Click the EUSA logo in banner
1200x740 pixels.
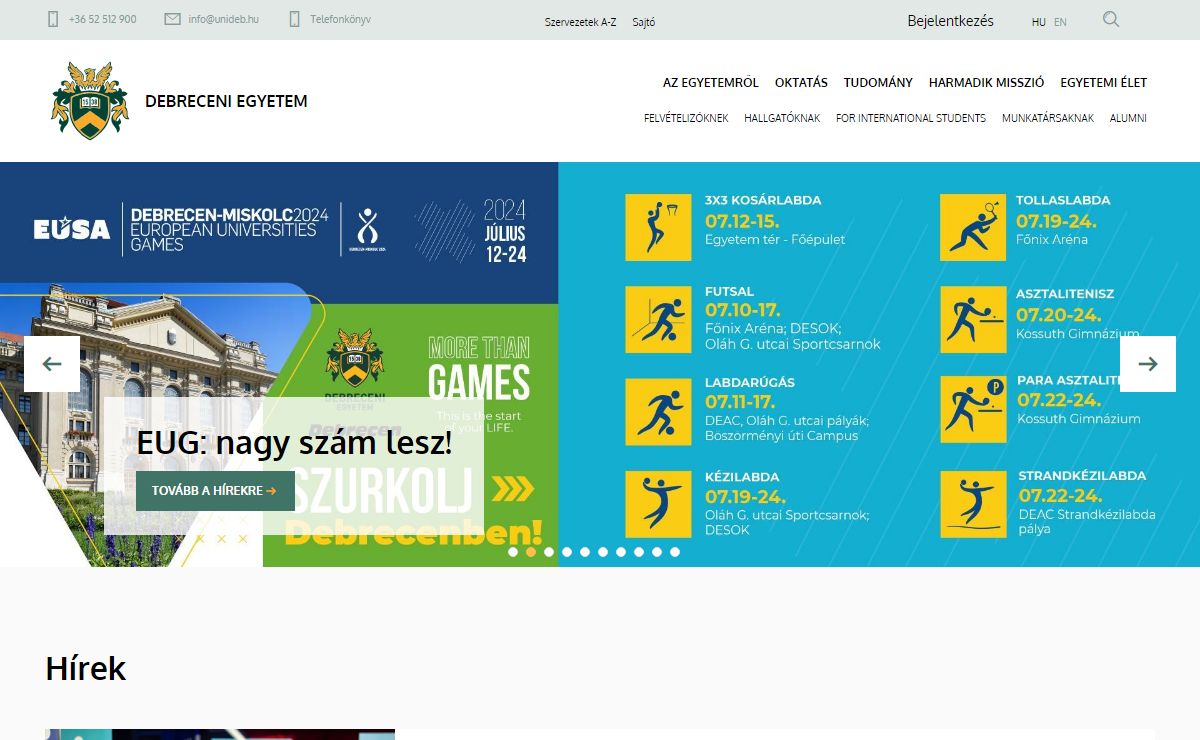(72, 230)
